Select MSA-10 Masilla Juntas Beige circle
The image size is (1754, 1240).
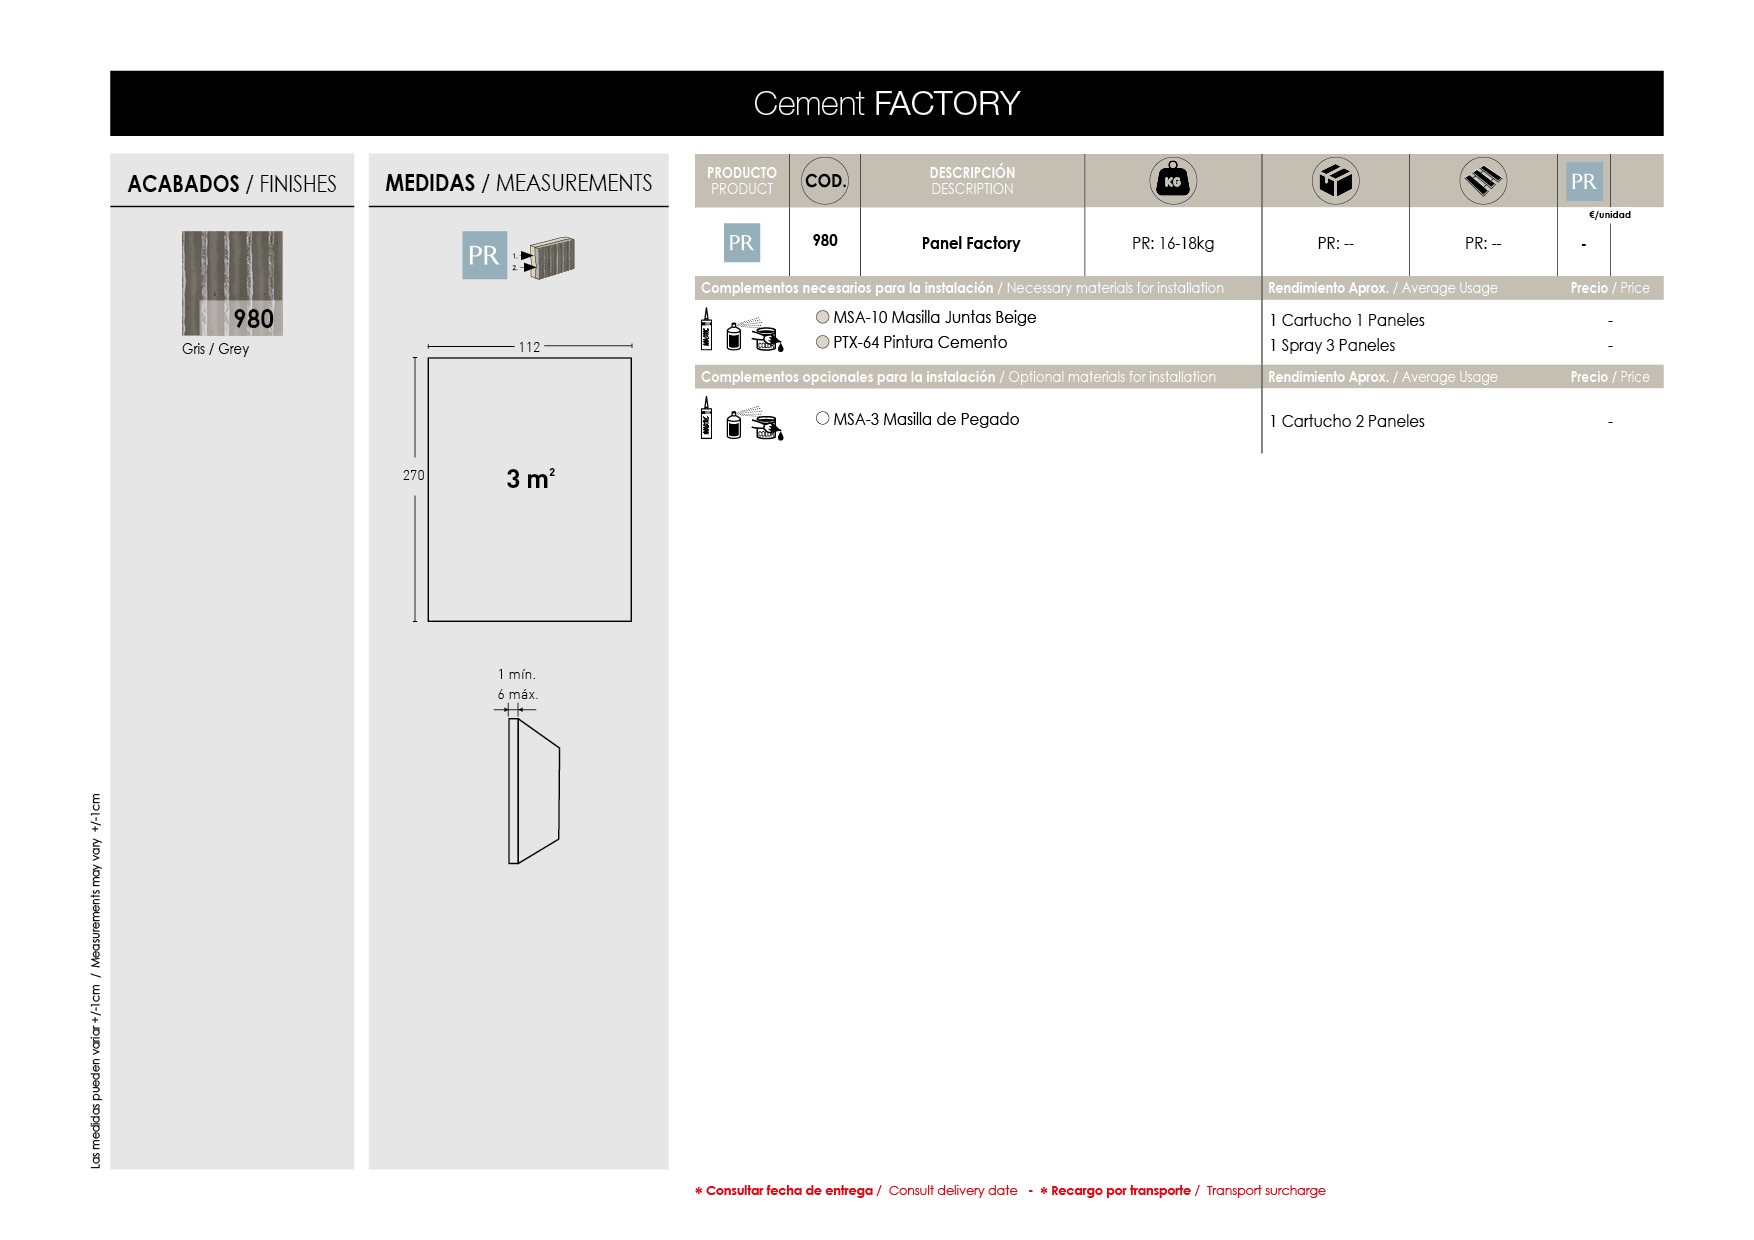823,317
